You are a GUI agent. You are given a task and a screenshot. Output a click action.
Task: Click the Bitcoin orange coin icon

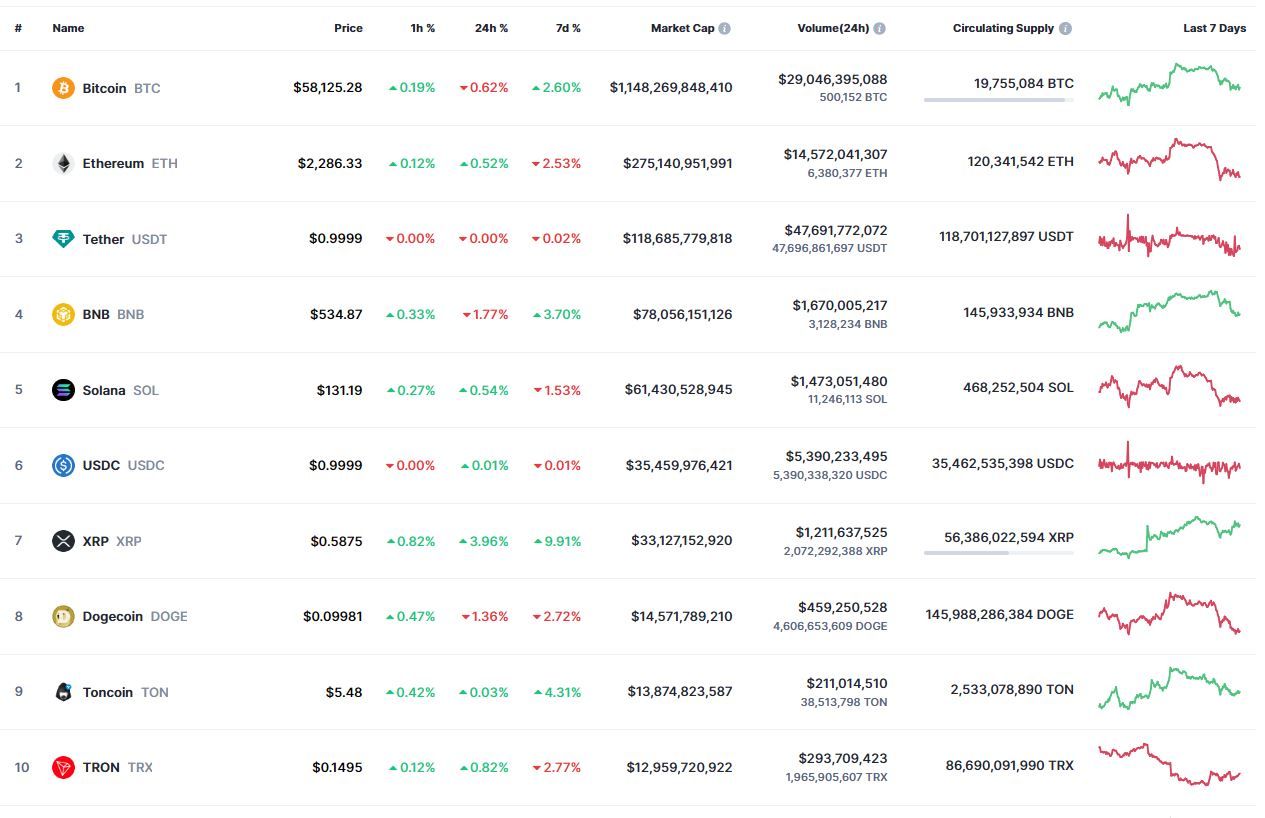tap(63, 88)
